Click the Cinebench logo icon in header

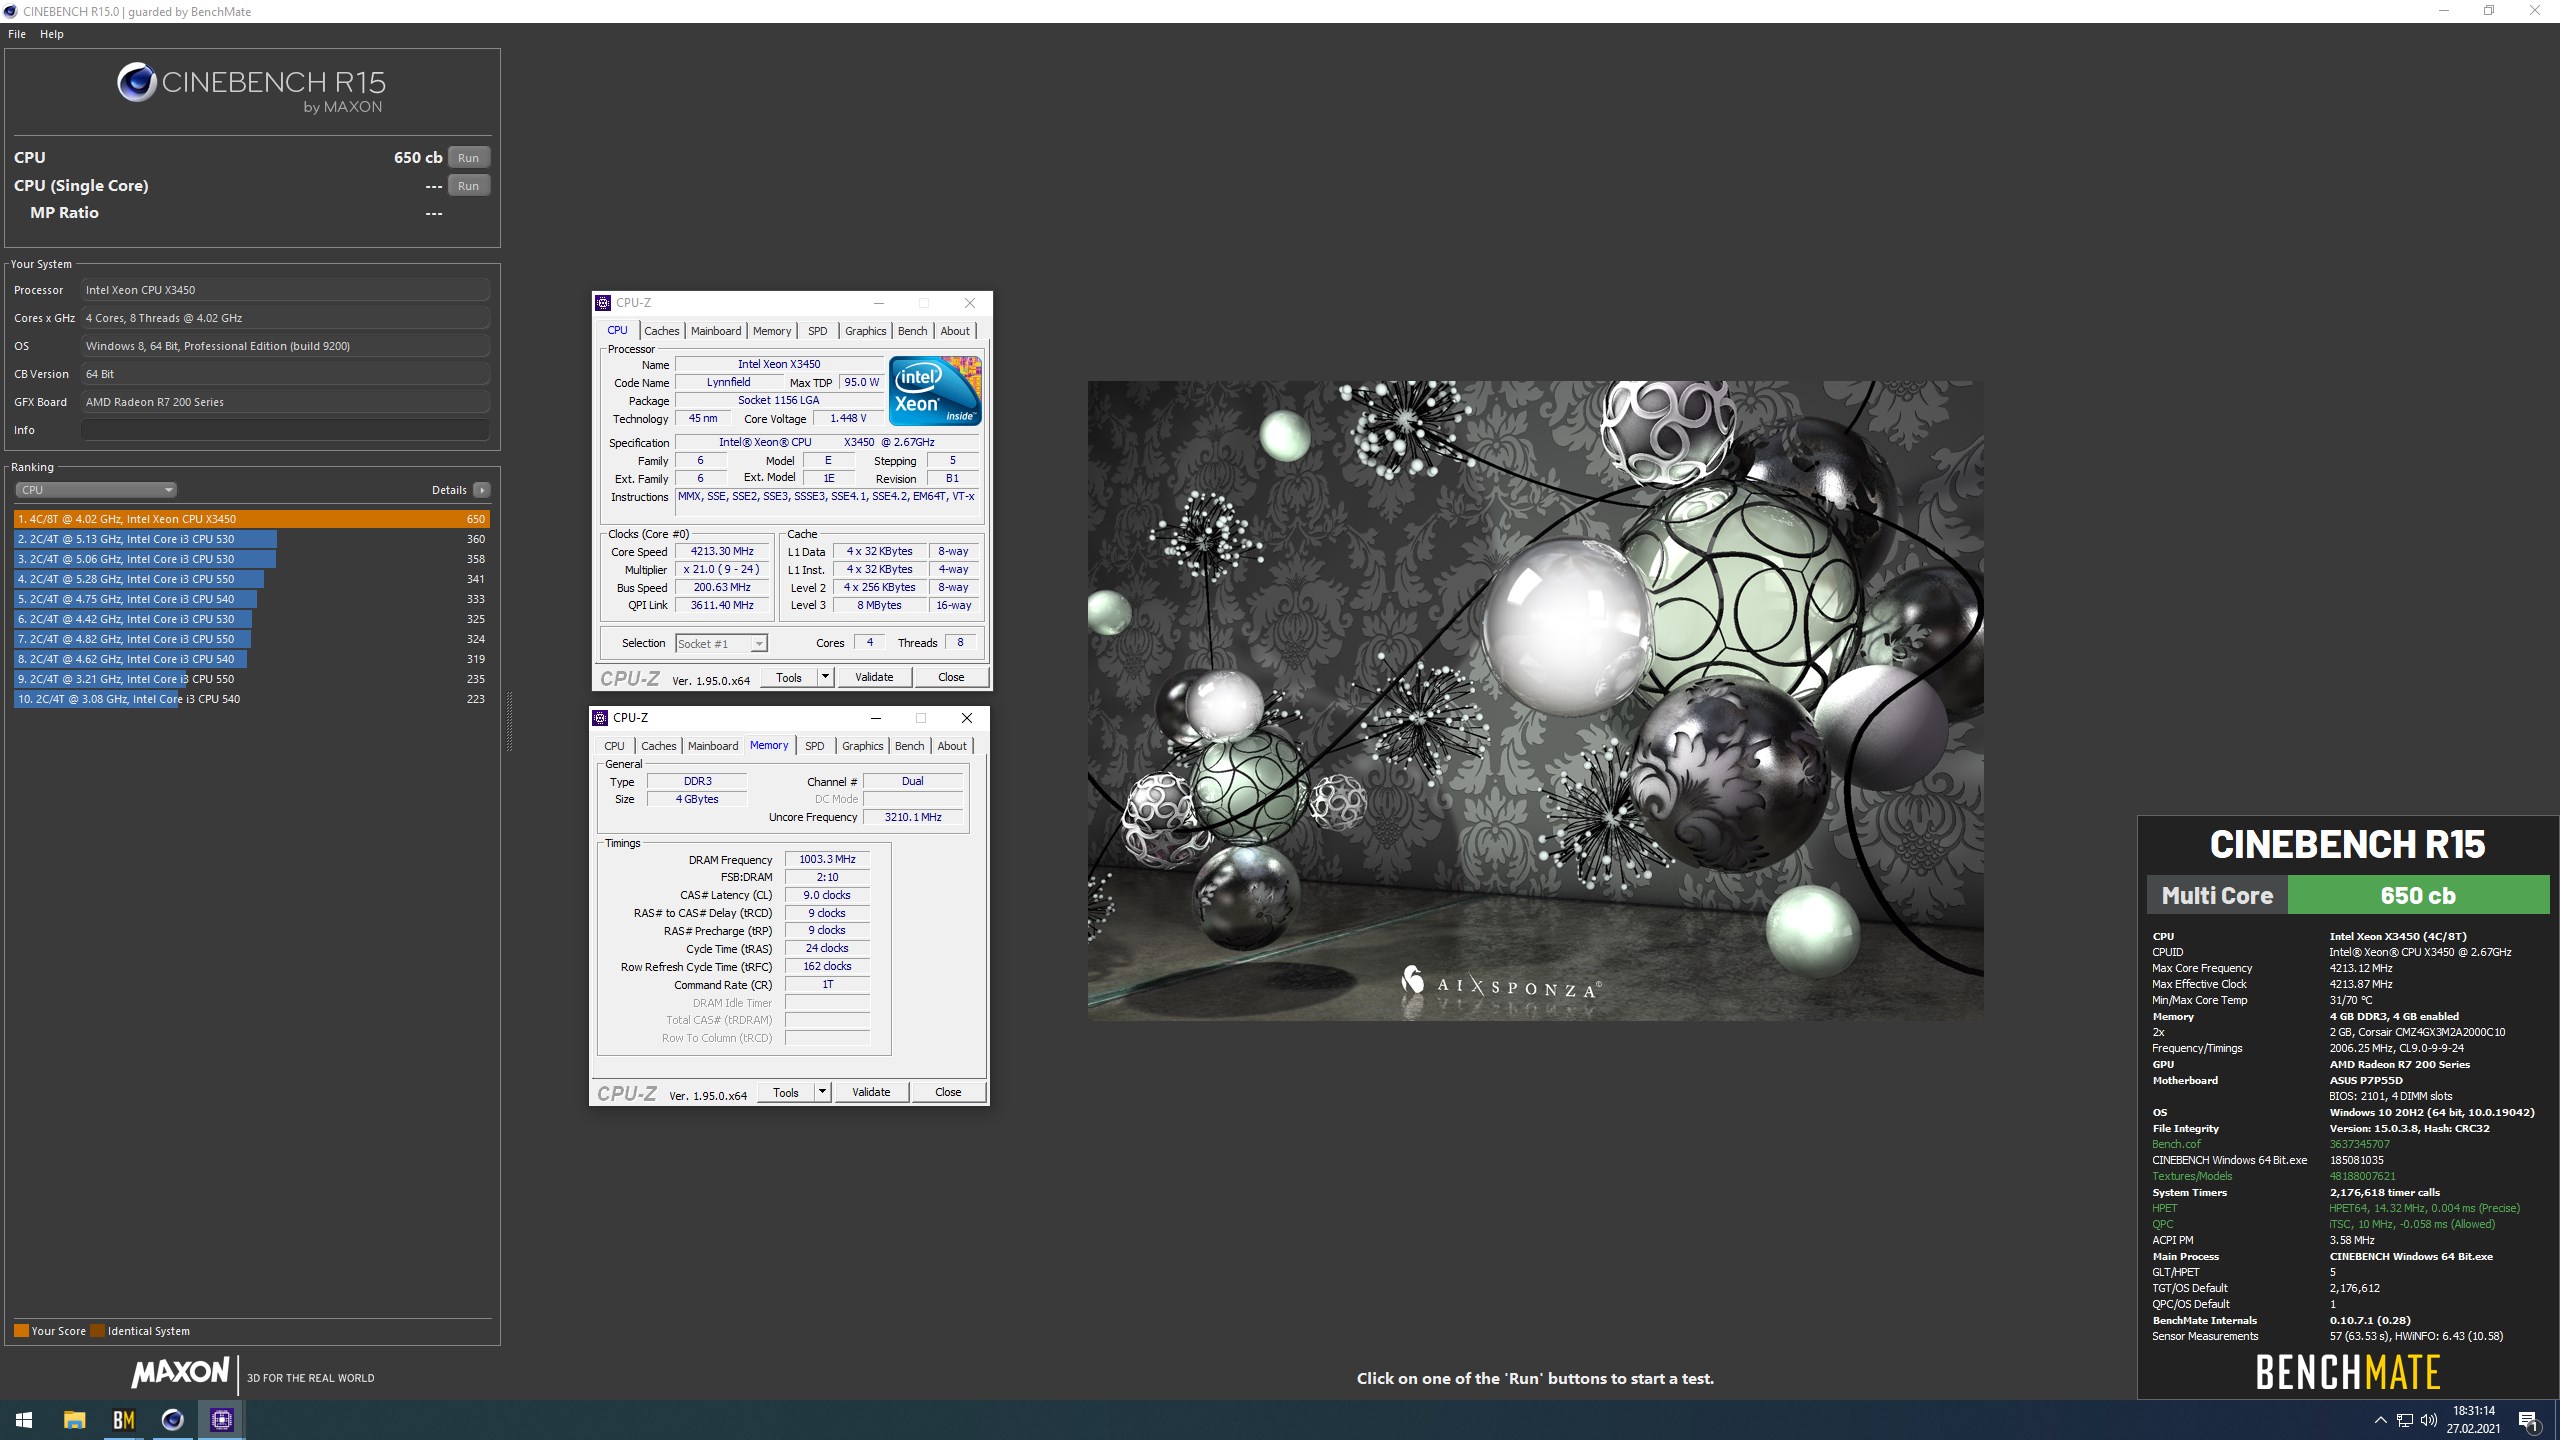137,83
